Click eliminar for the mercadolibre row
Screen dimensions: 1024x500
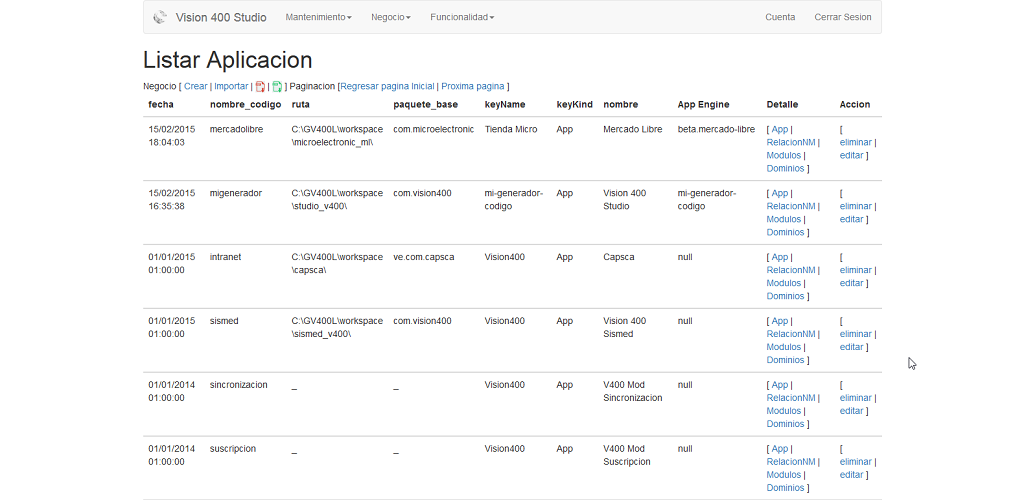856,142
